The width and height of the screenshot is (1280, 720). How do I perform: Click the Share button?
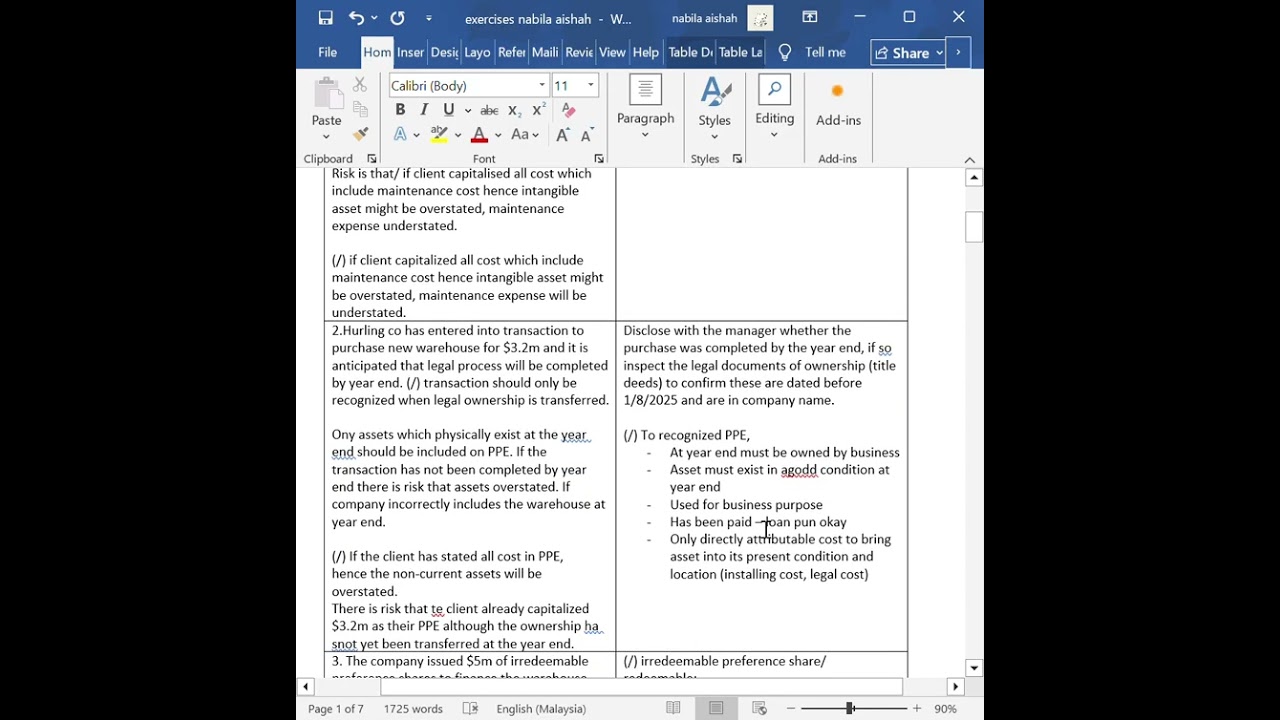(908, 53)
